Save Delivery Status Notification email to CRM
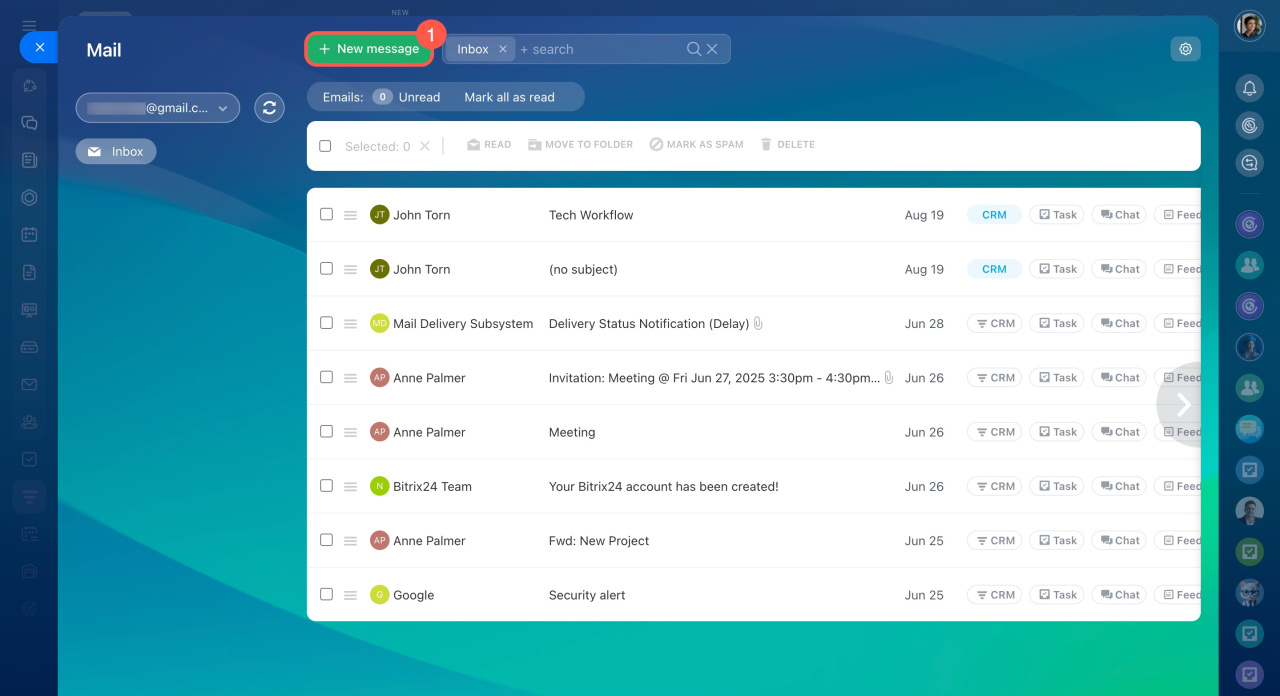1280x696 pixels. point(994,323)
